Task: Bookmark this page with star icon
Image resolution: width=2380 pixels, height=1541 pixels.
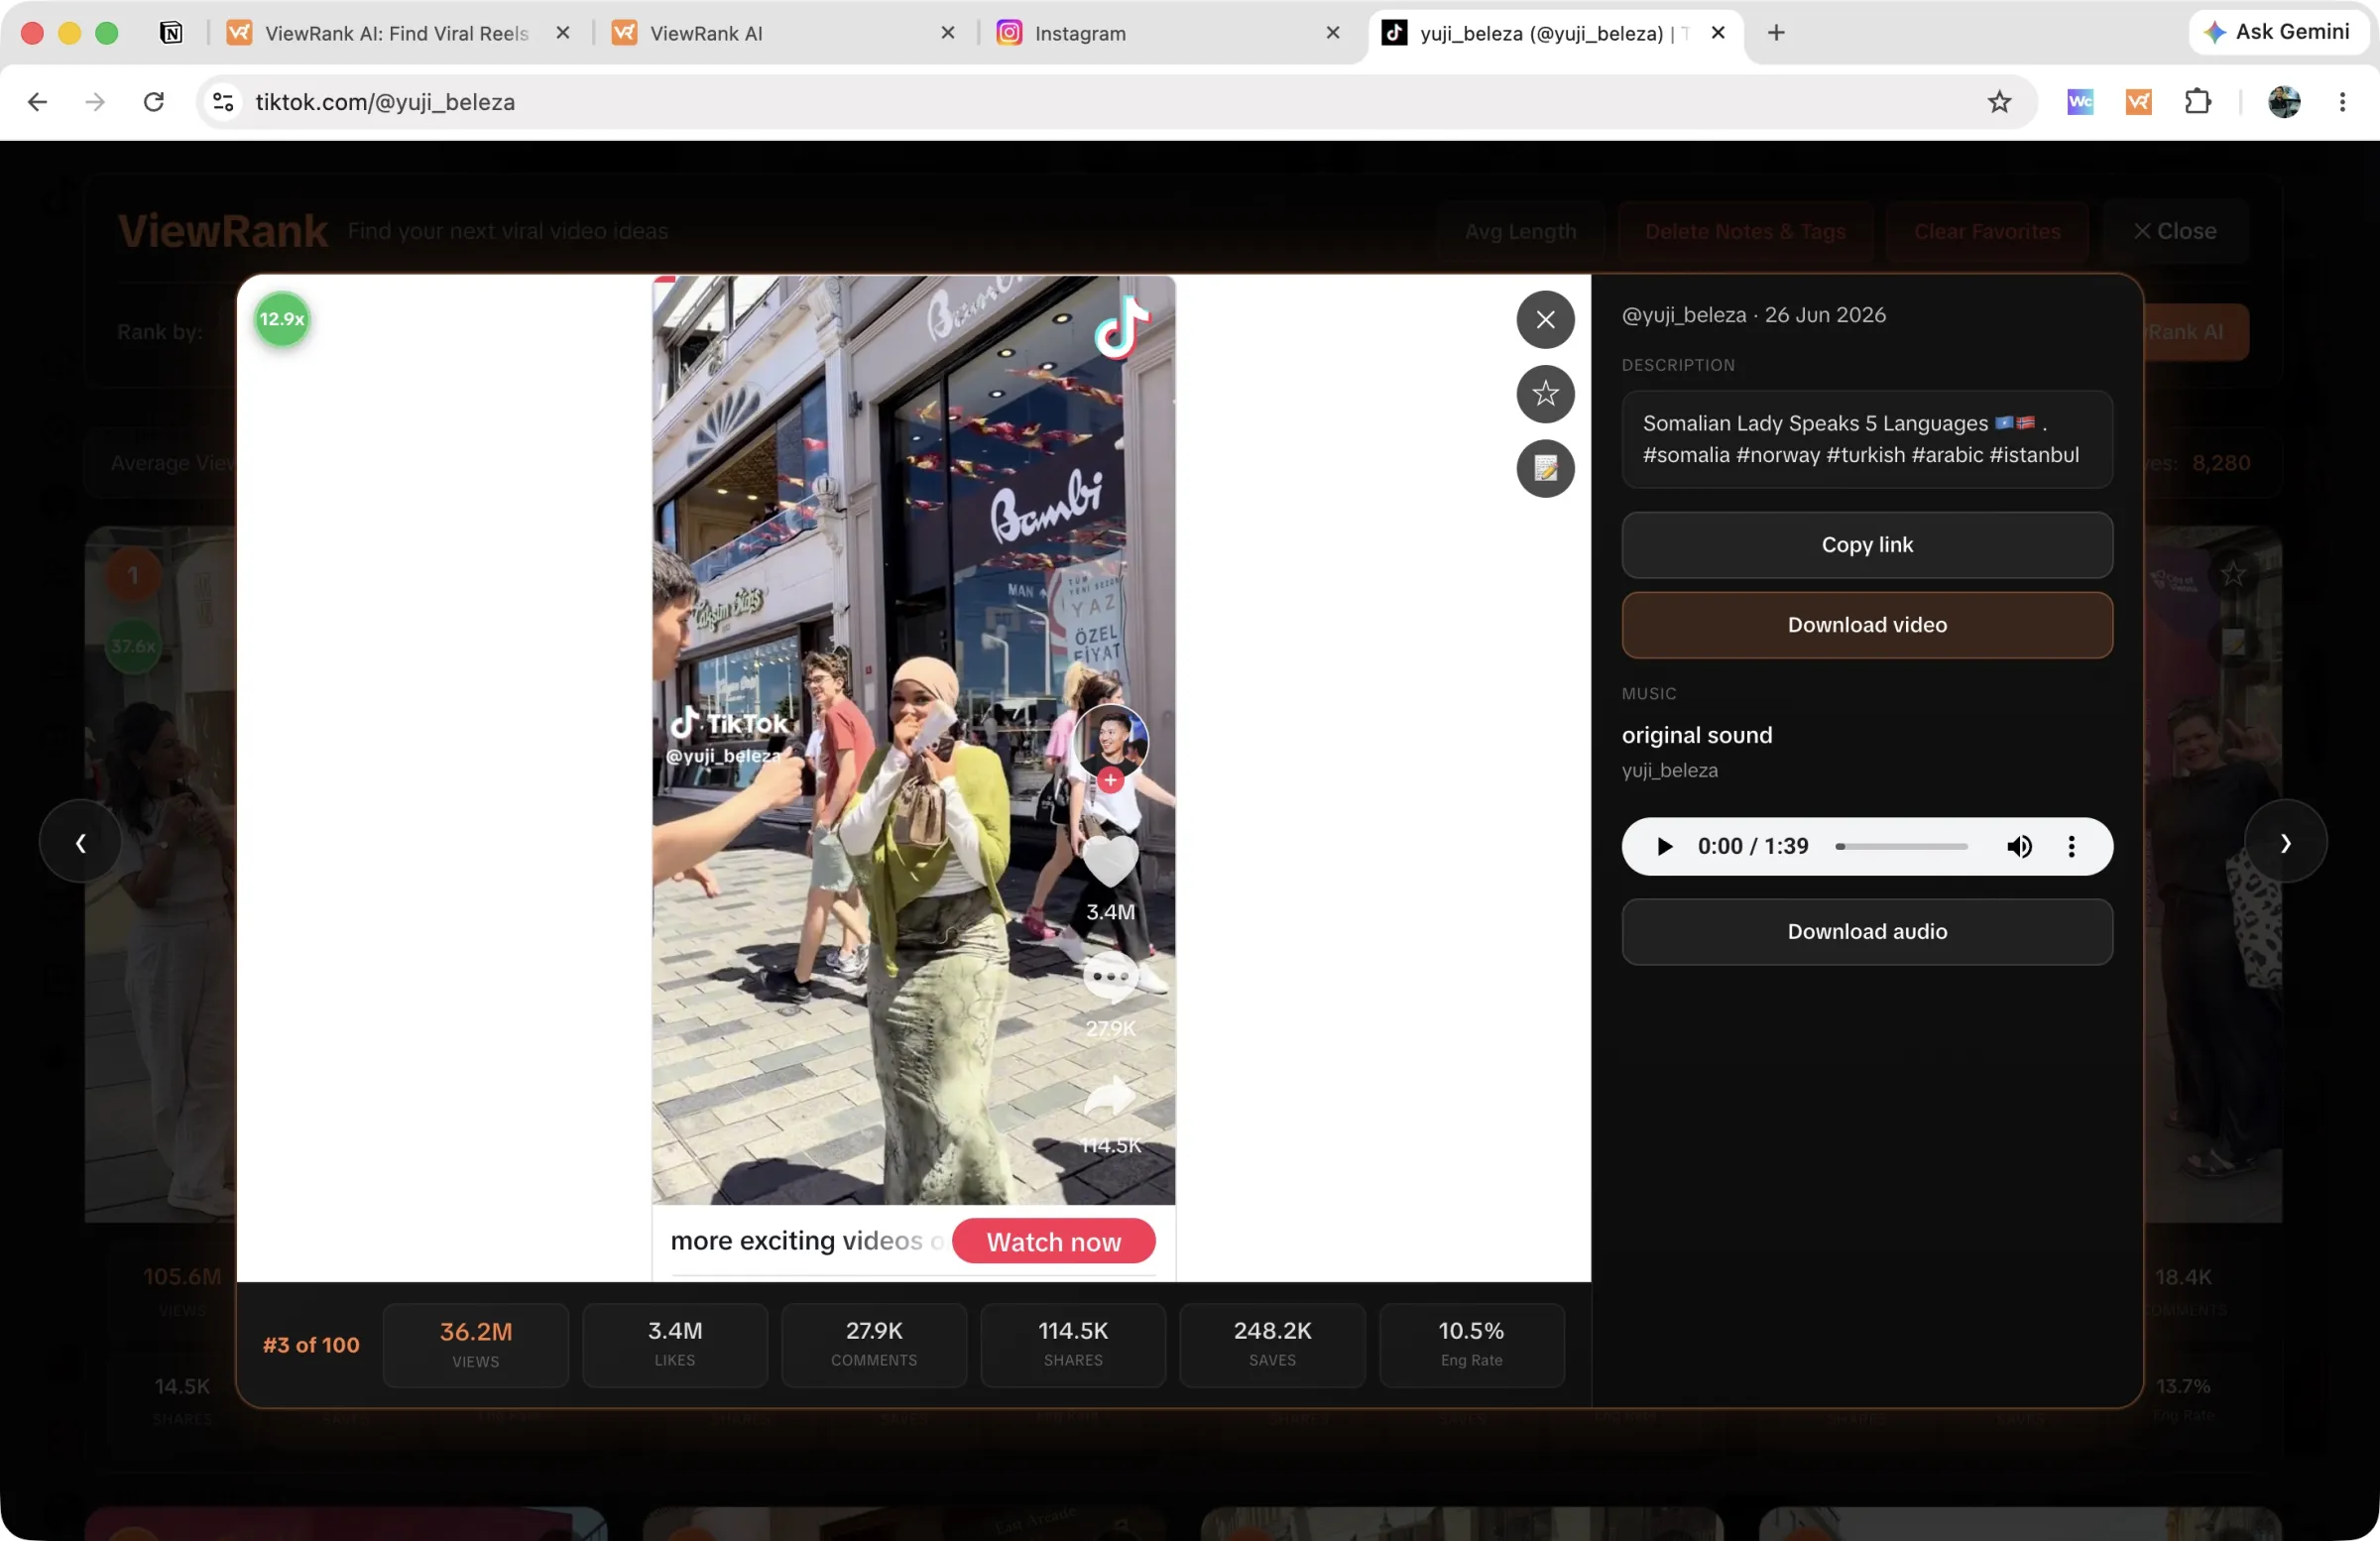Action: pos(1999,102)
